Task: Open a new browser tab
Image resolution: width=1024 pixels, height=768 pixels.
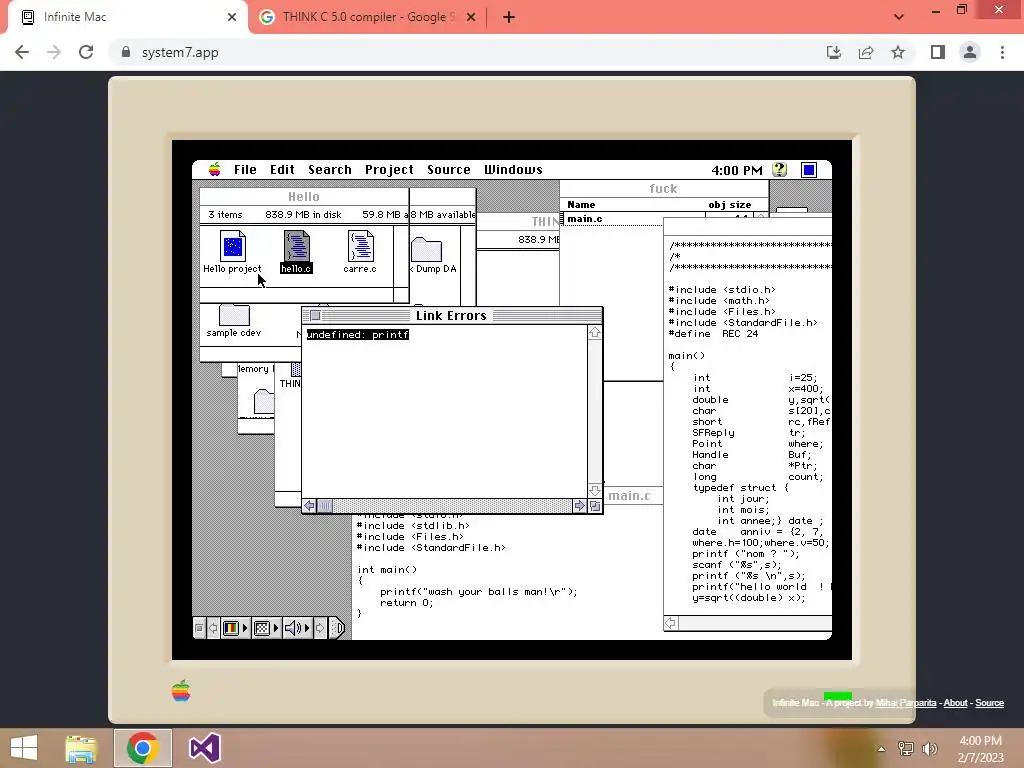Action: [509, 17]
